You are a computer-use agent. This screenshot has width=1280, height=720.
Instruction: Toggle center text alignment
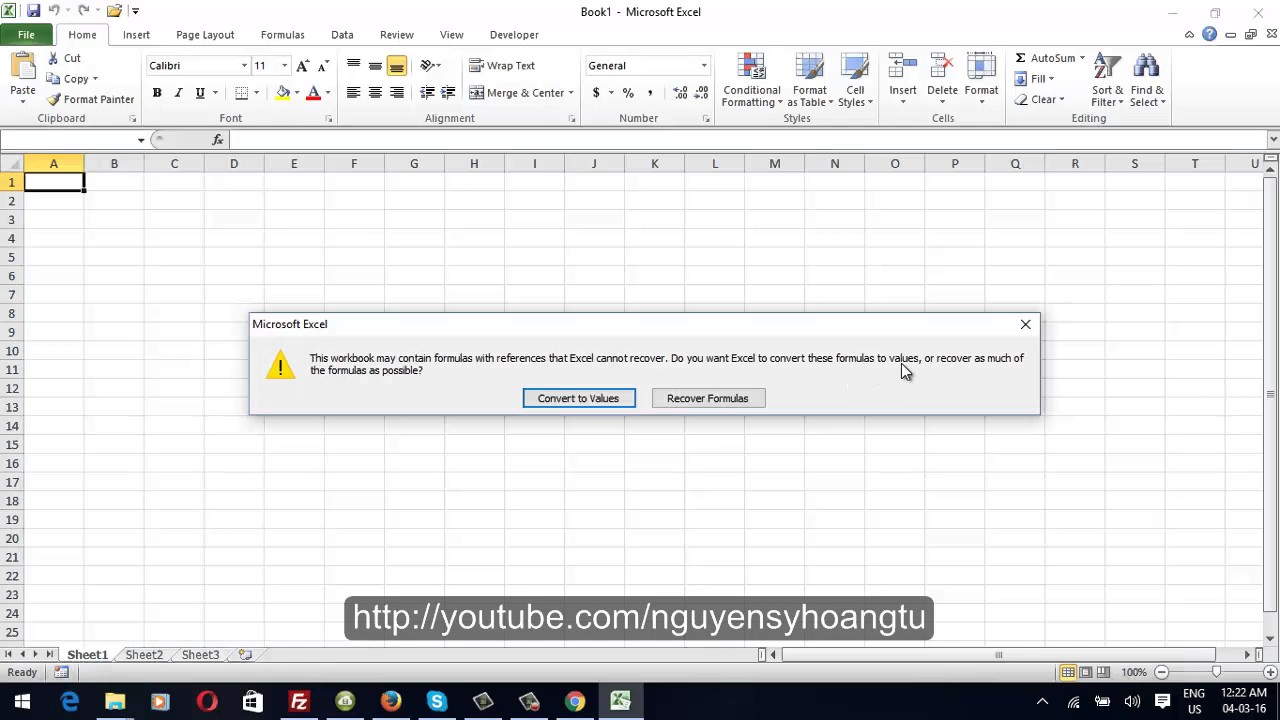pyautogui.click(x=375, y=93)
